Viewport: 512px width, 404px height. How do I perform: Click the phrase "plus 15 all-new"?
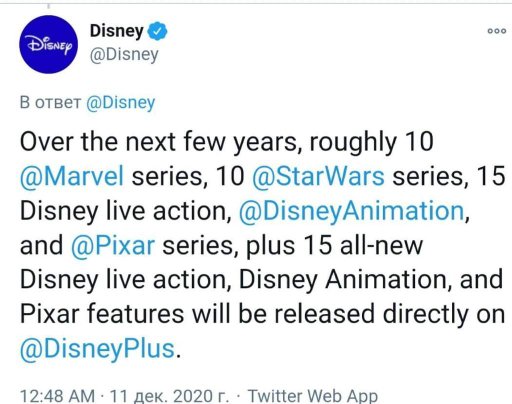(x=334, y=246)
